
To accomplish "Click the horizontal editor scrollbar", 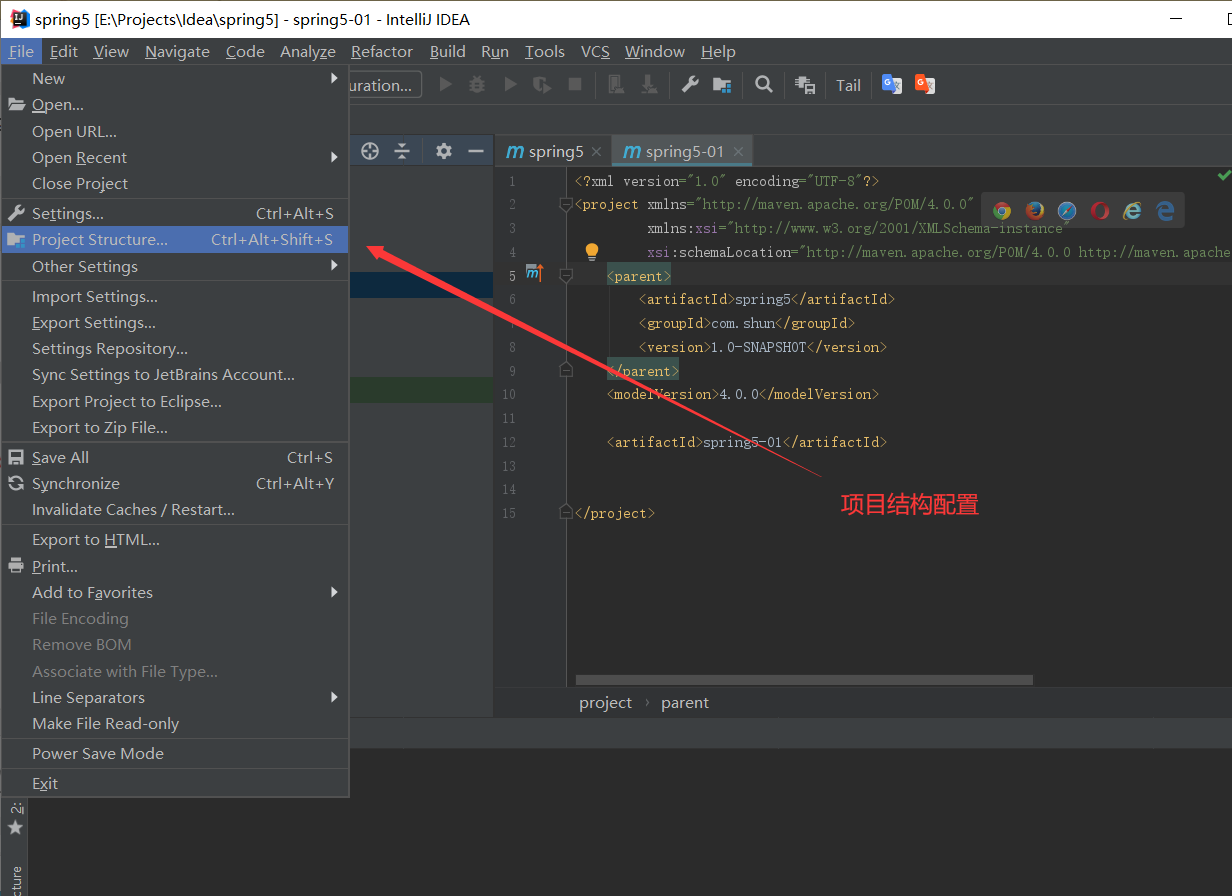I will point(804,680).
